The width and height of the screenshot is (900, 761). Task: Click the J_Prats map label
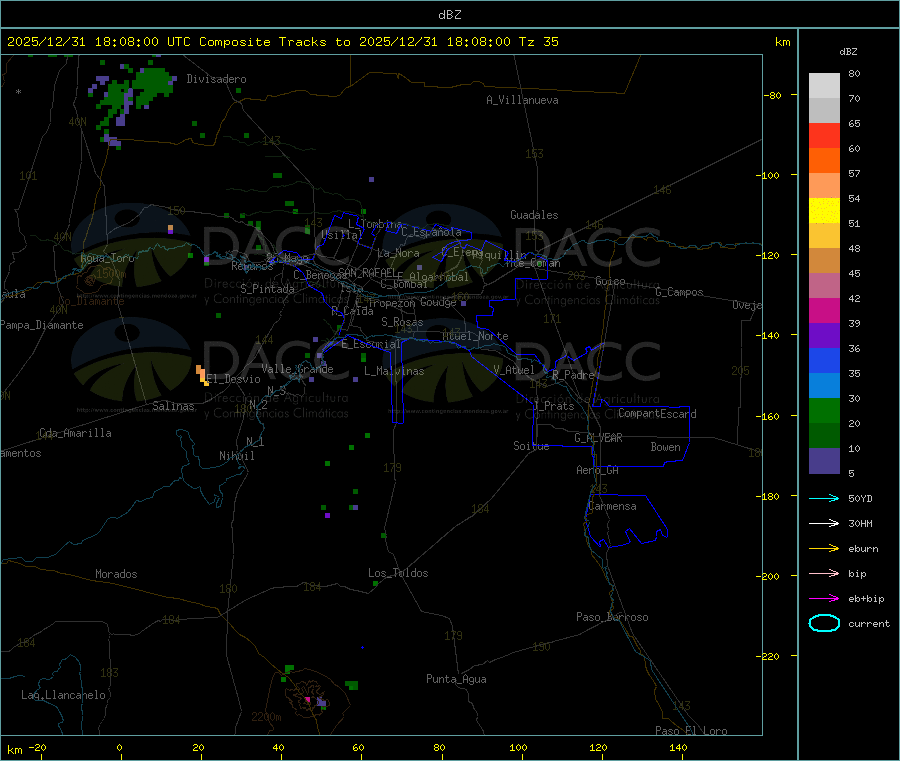554,406
